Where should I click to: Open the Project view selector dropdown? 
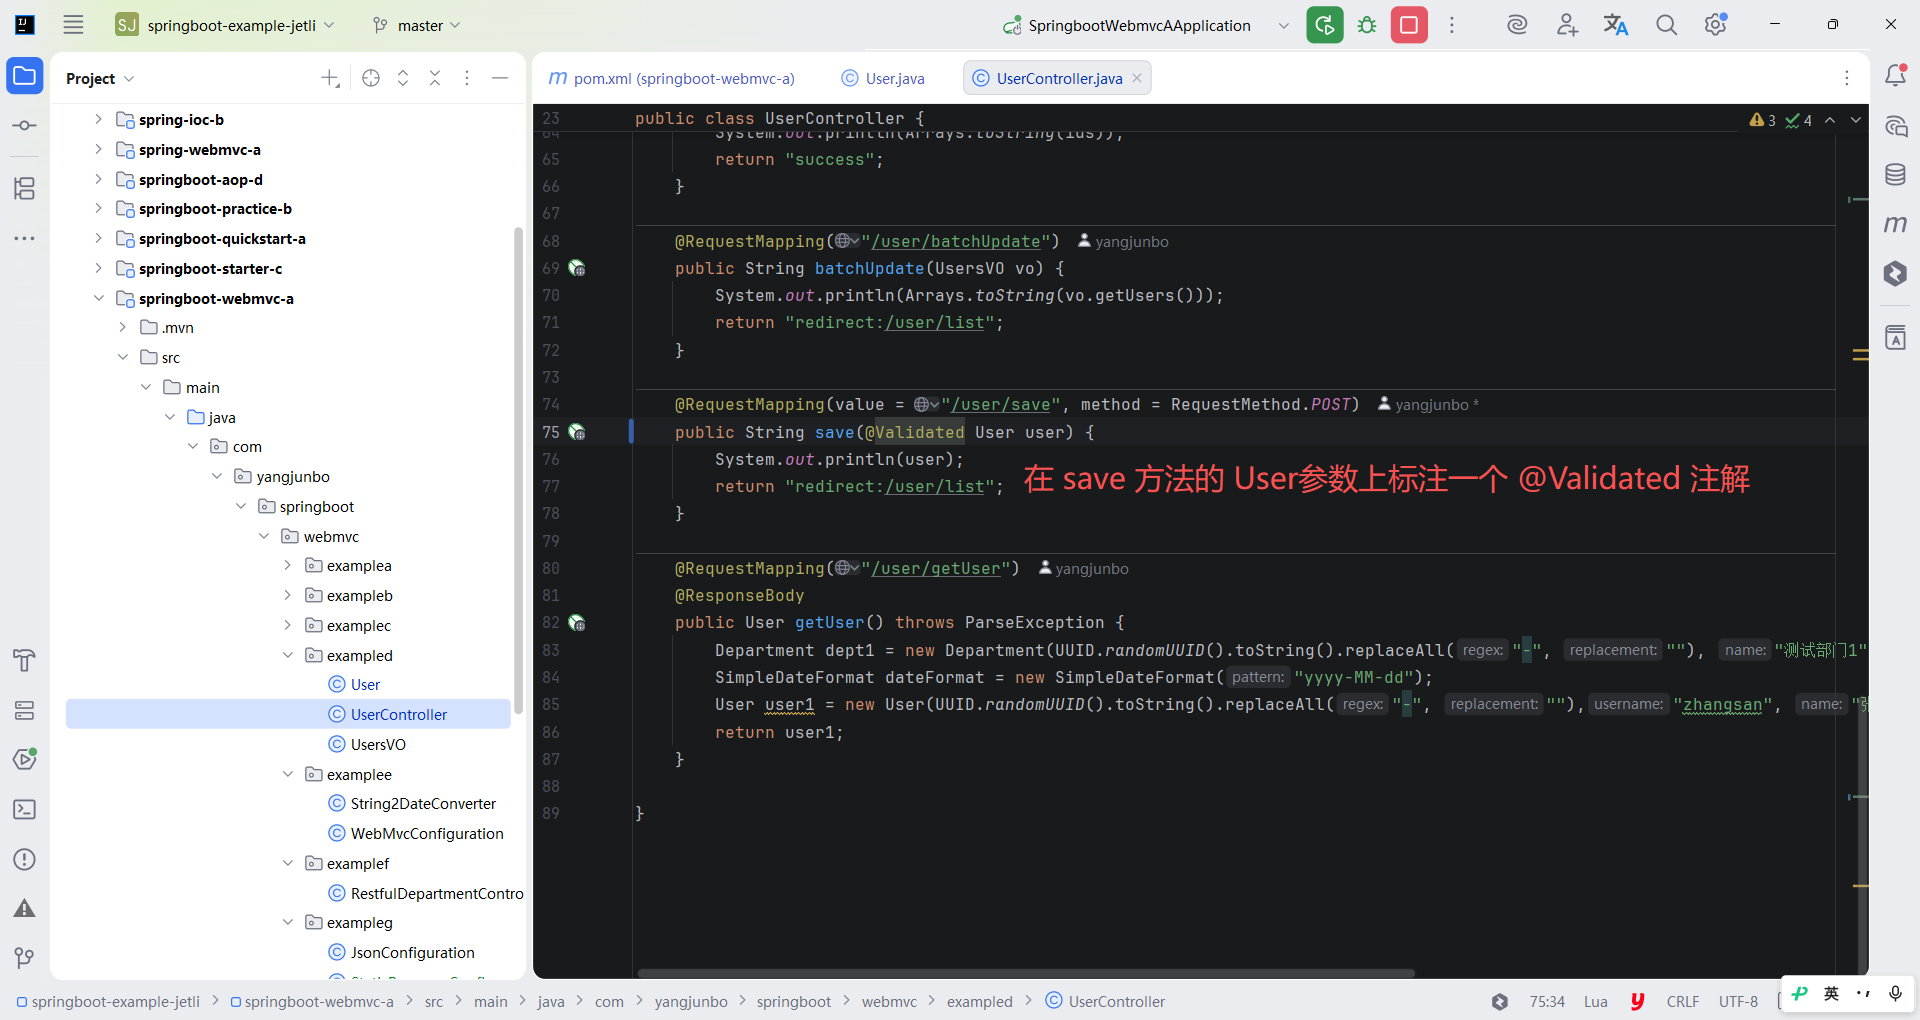tap(100, 78)
